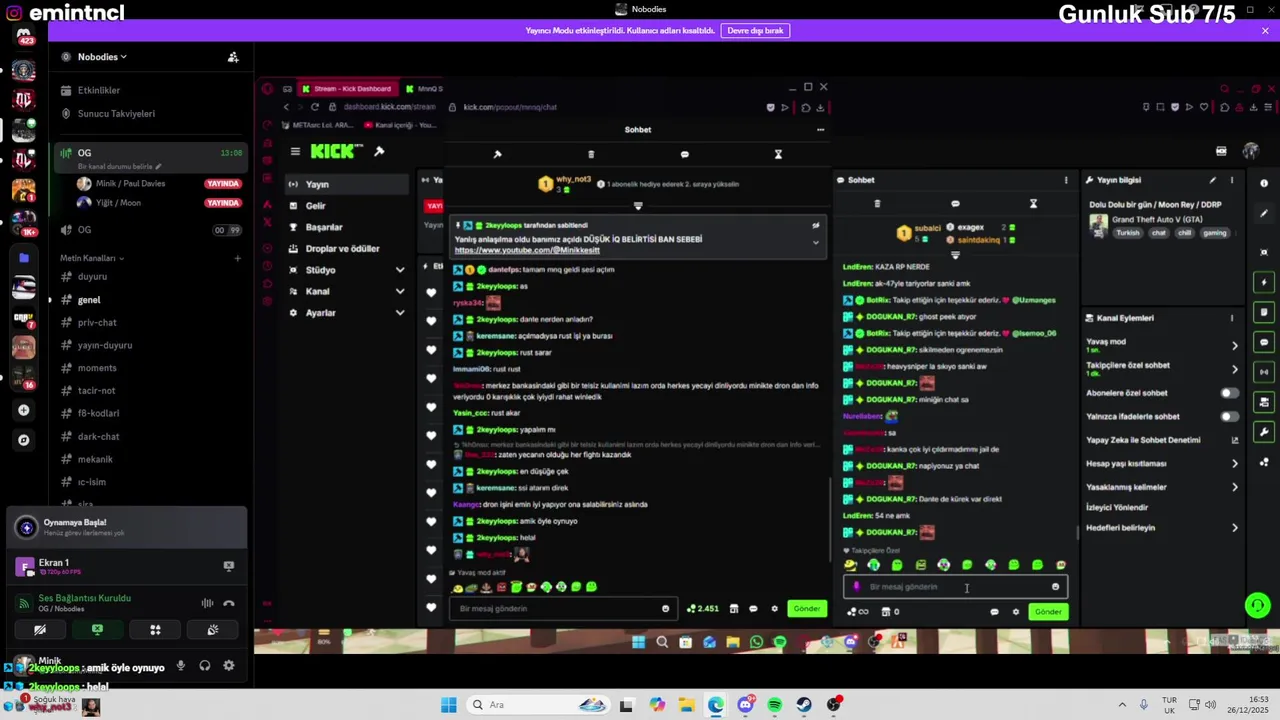Edit stream info with the Yayın bilgisi pencil

pos(1213,180)
